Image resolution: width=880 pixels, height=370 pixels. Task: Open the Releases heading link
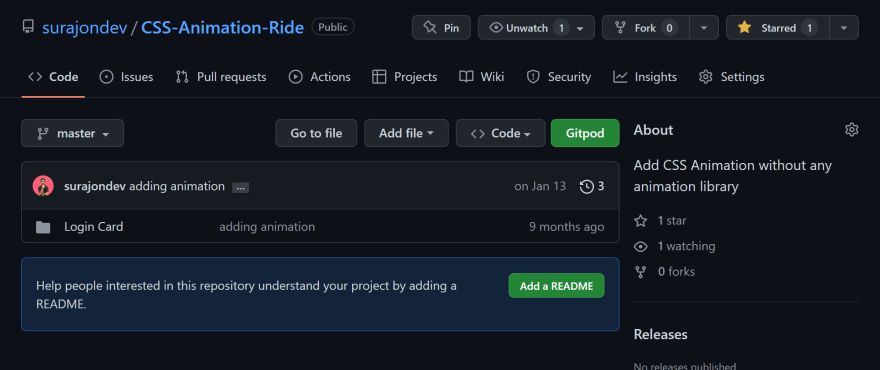[x=661, y=334]
